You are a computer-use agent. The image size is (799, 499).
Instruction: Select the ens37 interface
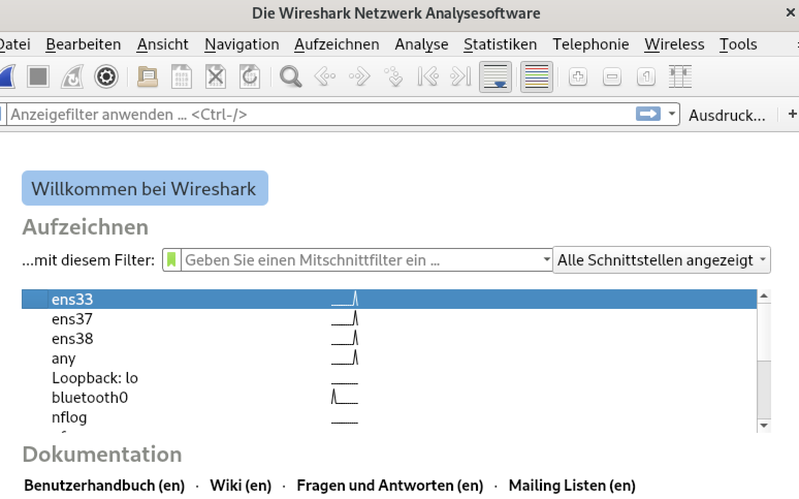tap(389, 319)
